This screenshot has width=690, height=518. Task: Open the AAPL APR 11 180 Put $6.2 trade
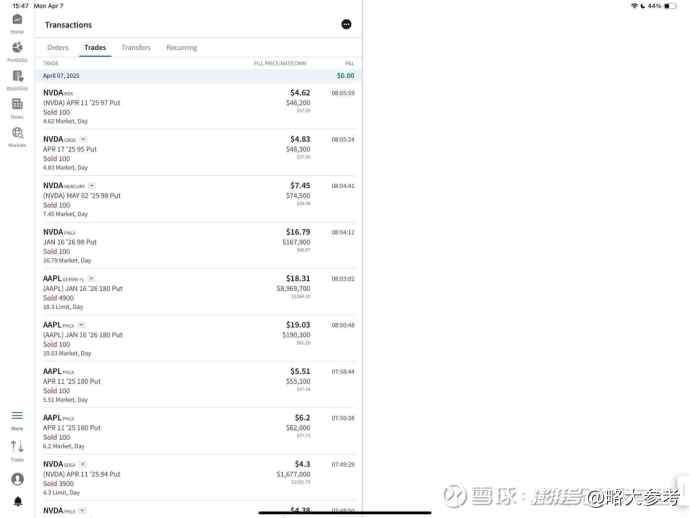coord(198,431)
